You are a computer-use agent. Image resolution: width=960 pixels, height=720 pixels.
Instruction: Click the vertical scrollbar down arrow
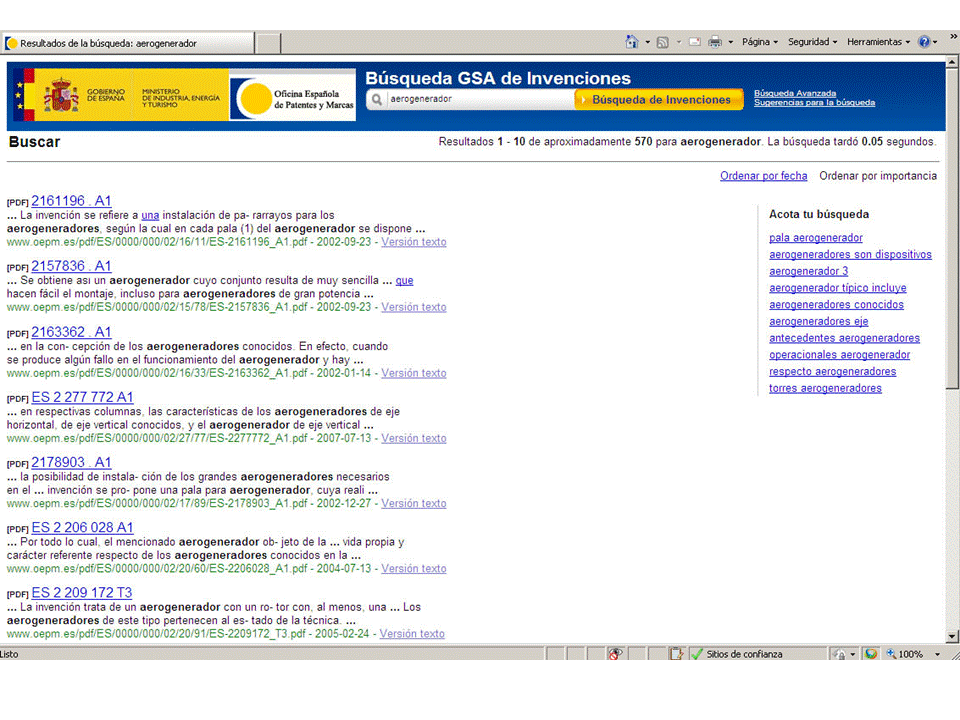pos(952,636)
